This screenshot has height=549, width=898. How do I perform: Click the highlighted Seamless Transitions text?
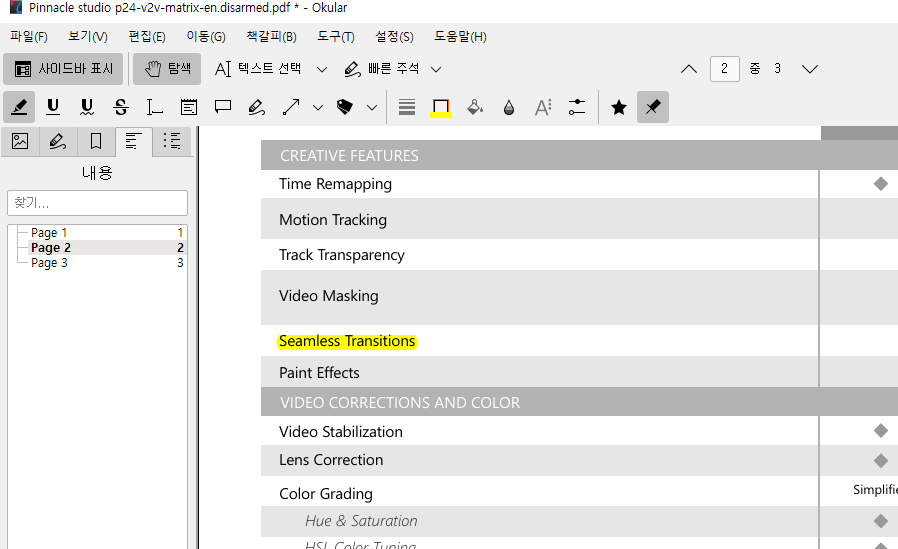tap(347, 341)
